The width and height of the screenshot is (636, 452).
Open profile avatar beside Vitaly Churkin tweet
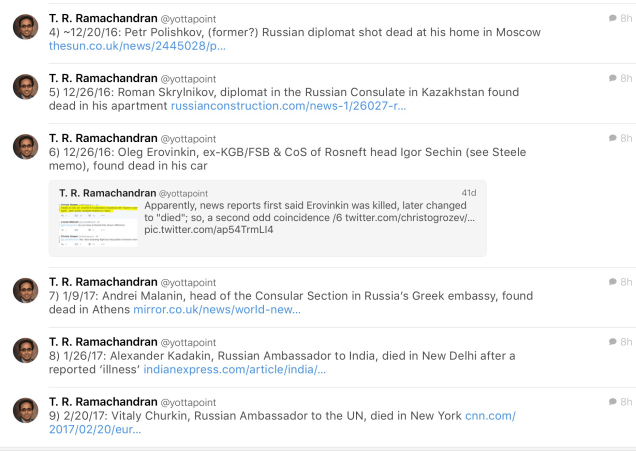[x=26, y=409]
